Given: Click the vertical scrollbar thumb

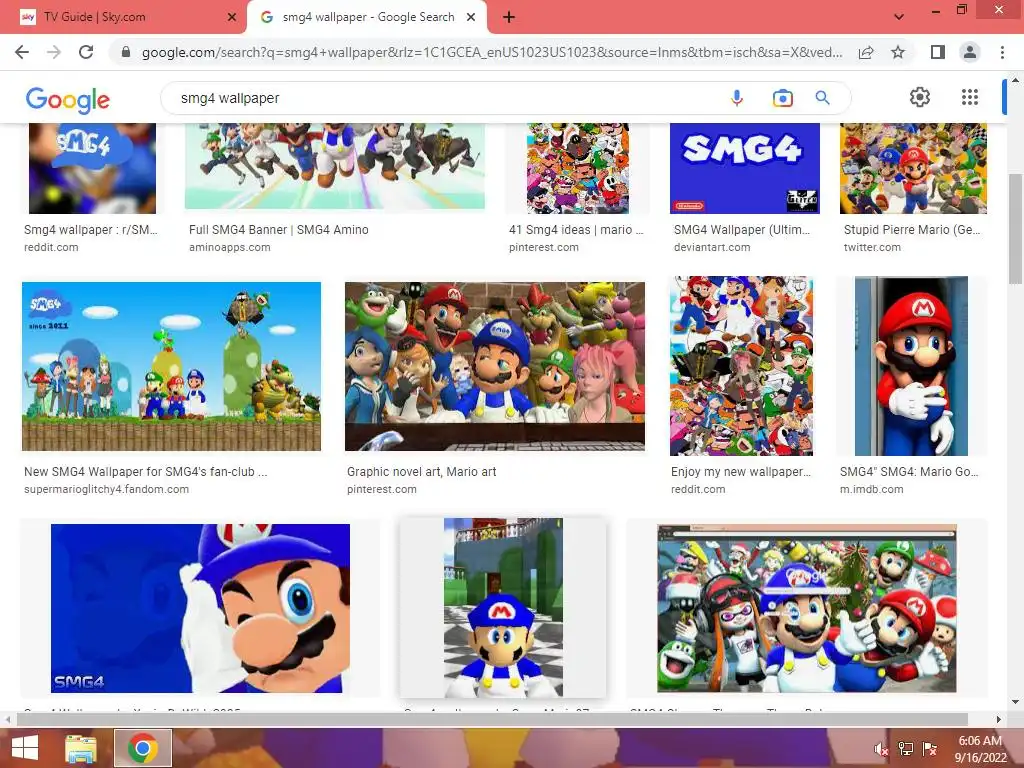Looking at the screenshot, I should tap(1015, 229).
